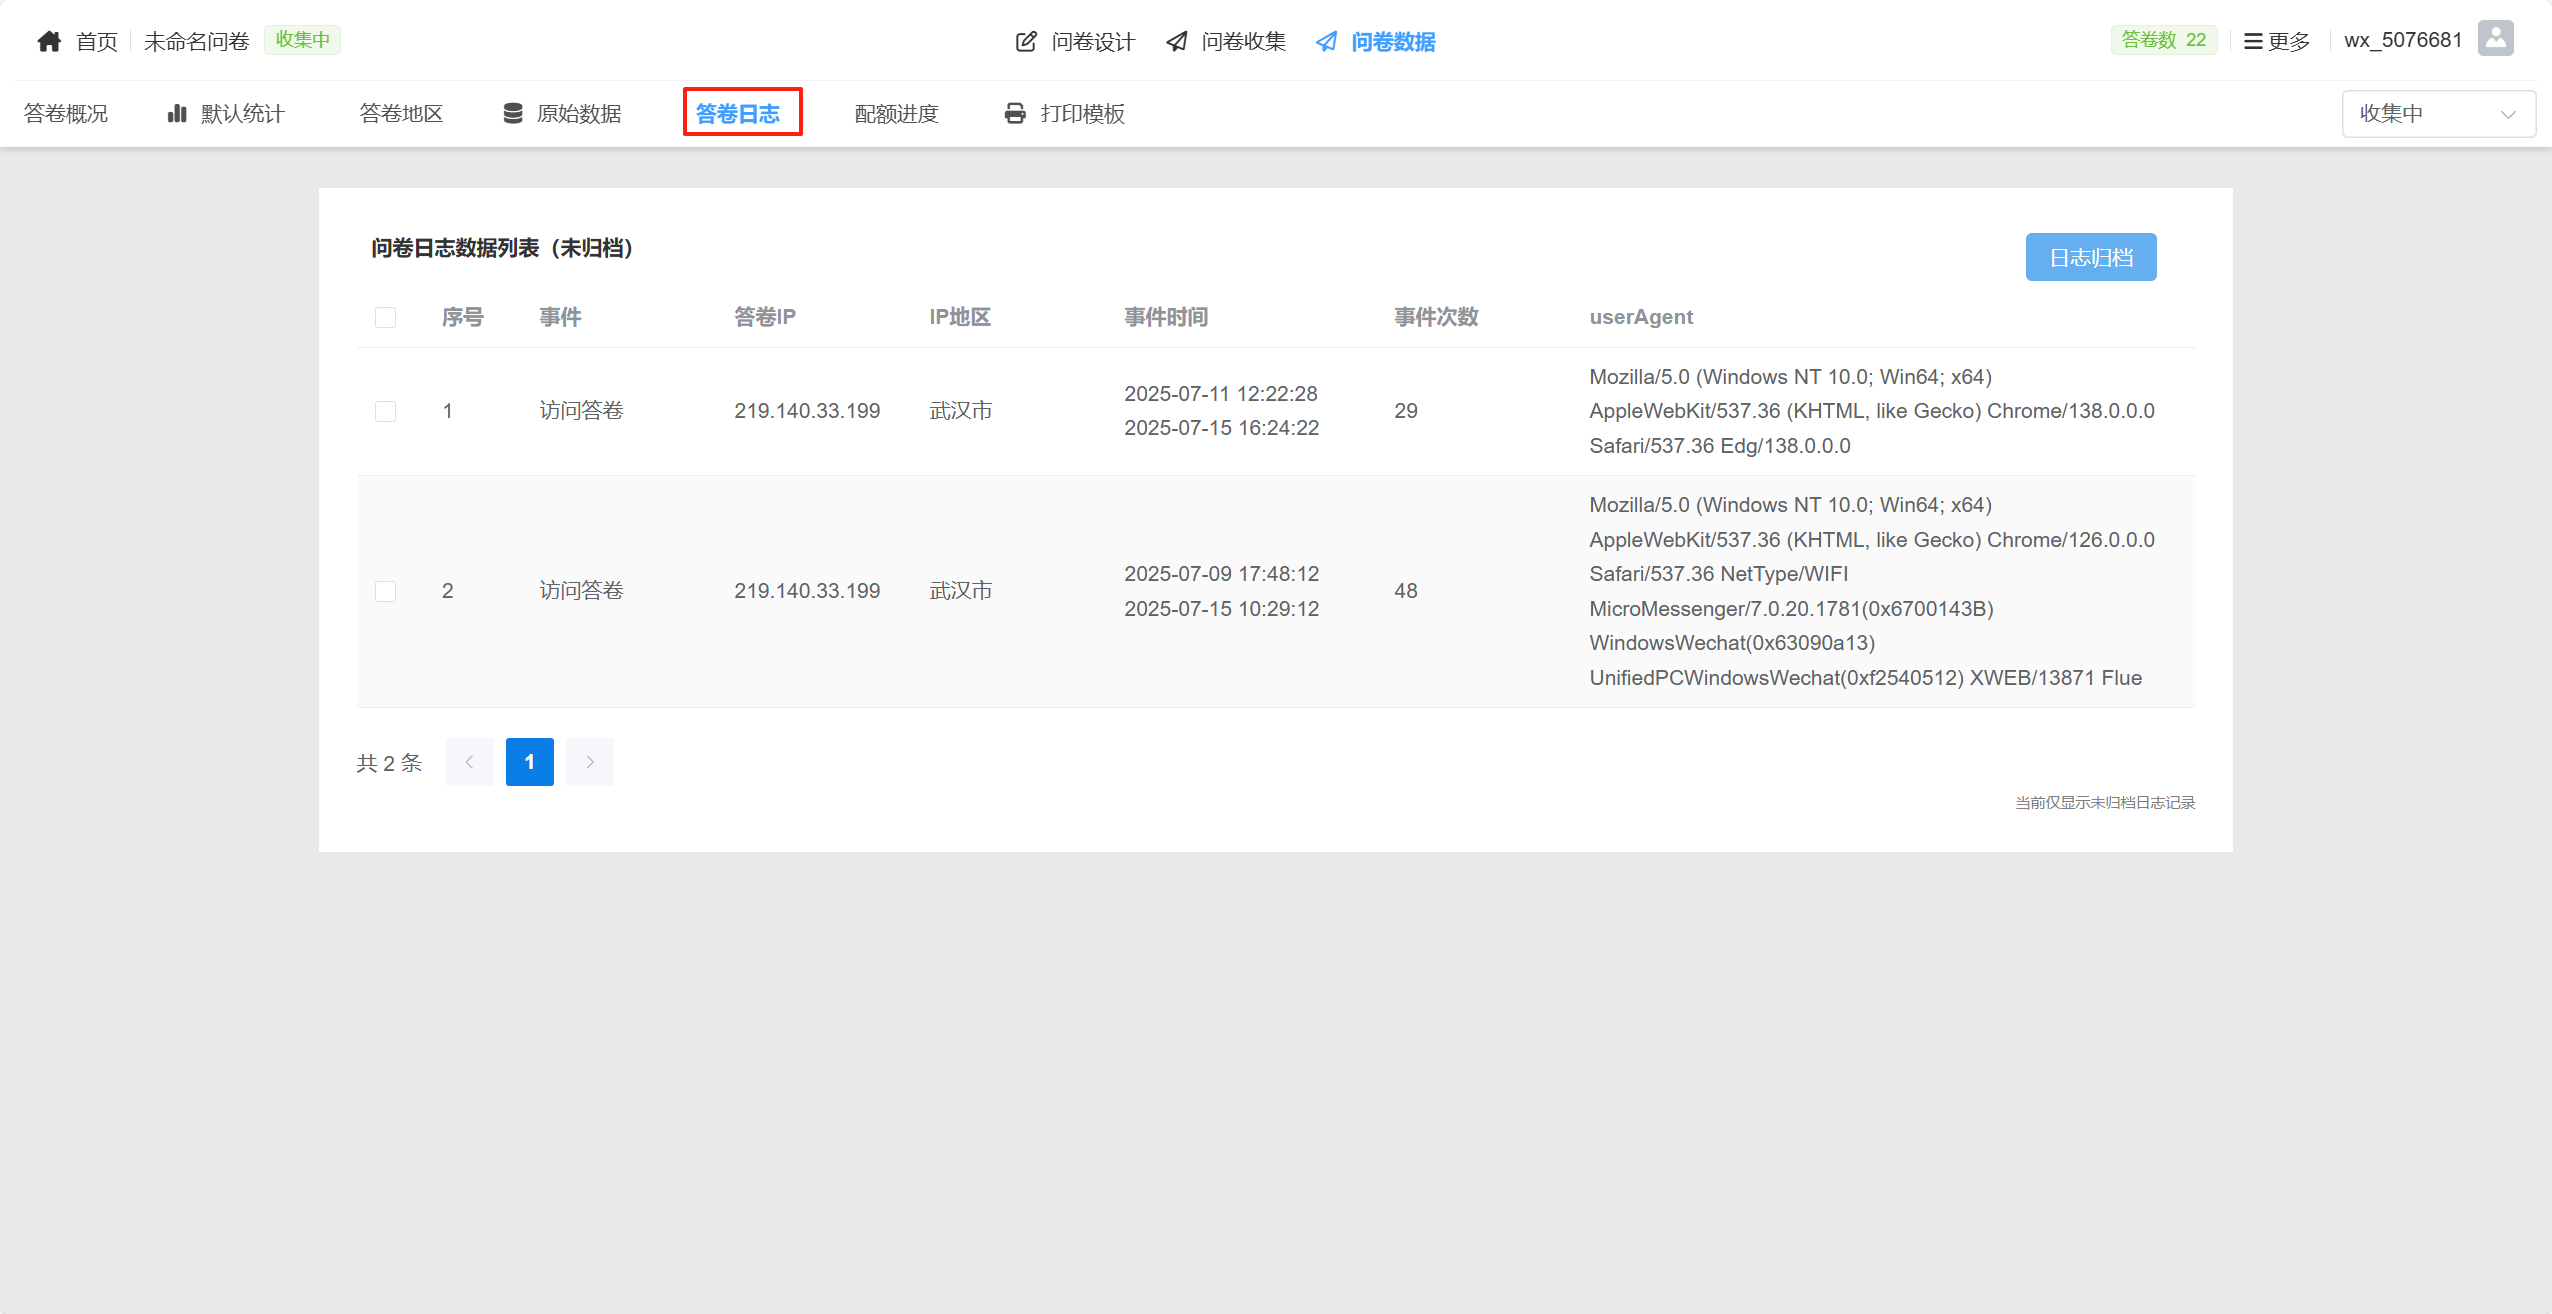Image resolution: width=2552 pixels, height=1314 pixels.
Task: Click the 日志归档 button
Action: tap(2090, 257)
